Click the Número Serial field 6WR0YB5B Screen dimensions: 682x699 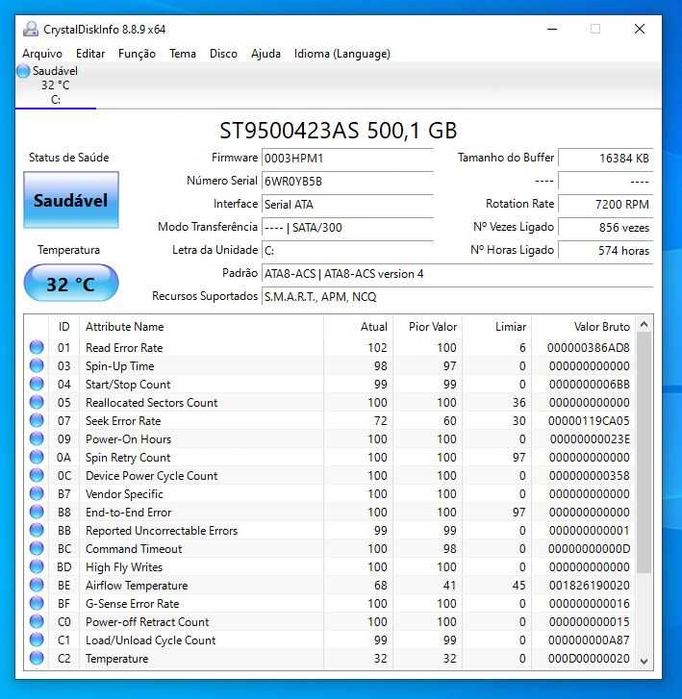click(348, 181)
